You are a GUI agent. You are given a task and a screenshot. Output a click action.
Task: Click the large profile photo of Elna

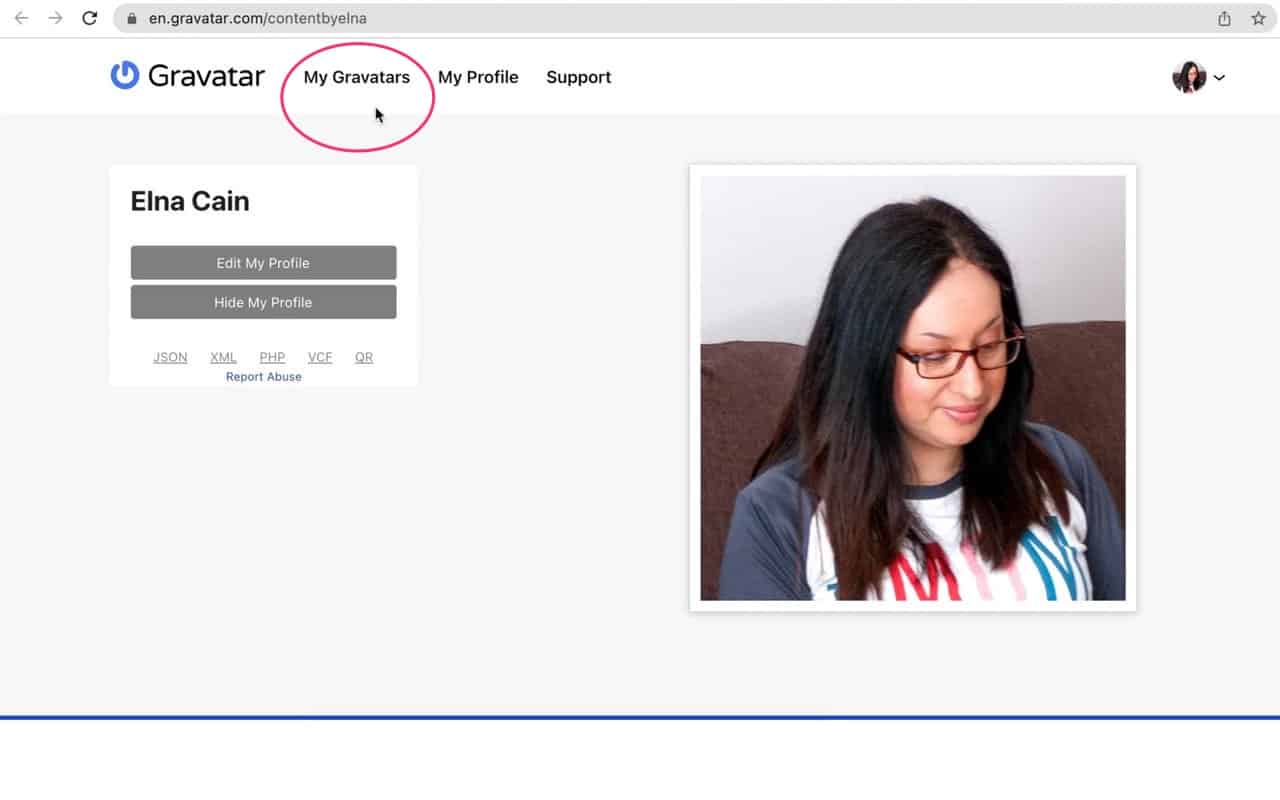tap(912, 387)
